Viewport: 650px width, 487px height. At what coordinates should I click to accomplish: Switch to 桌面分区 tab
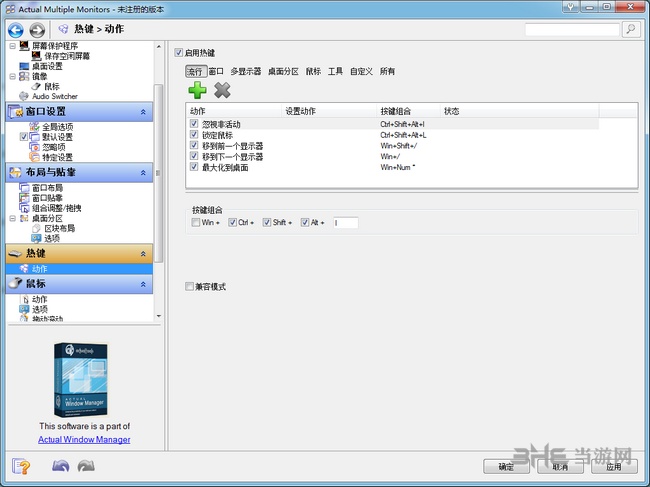pos(284,71)
